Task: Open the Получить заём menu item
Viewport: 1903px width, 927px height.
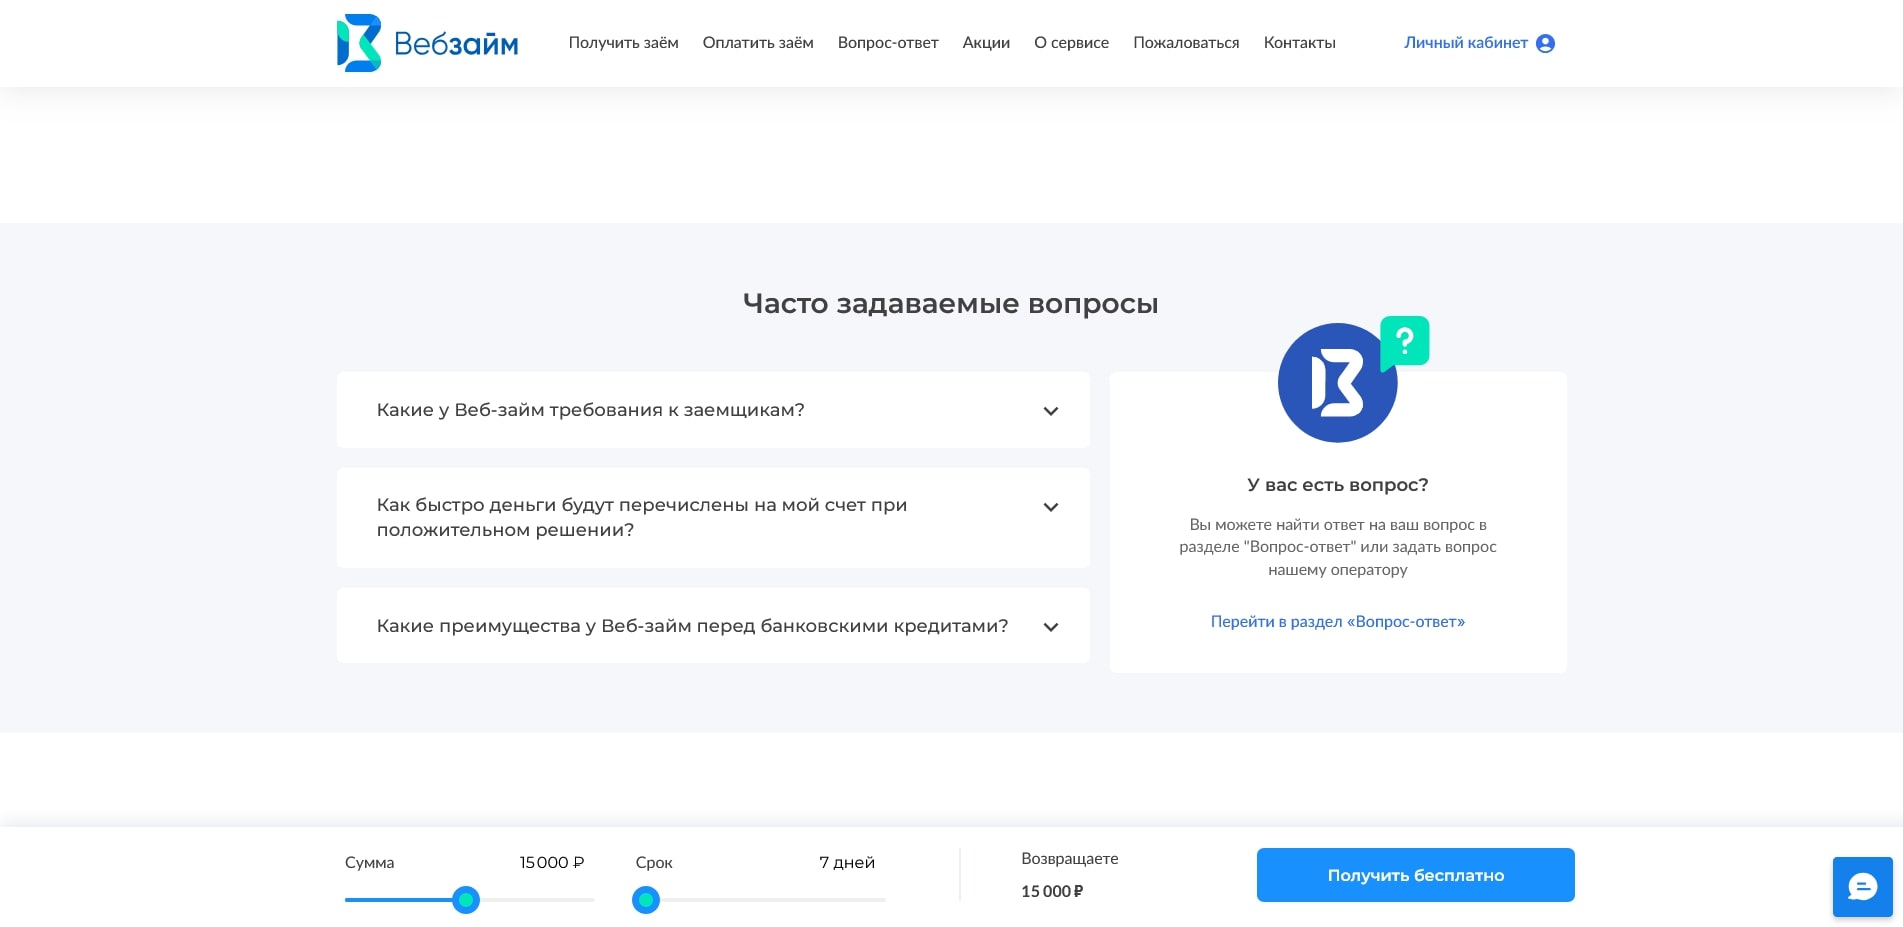Action: [x=623, y=43]
